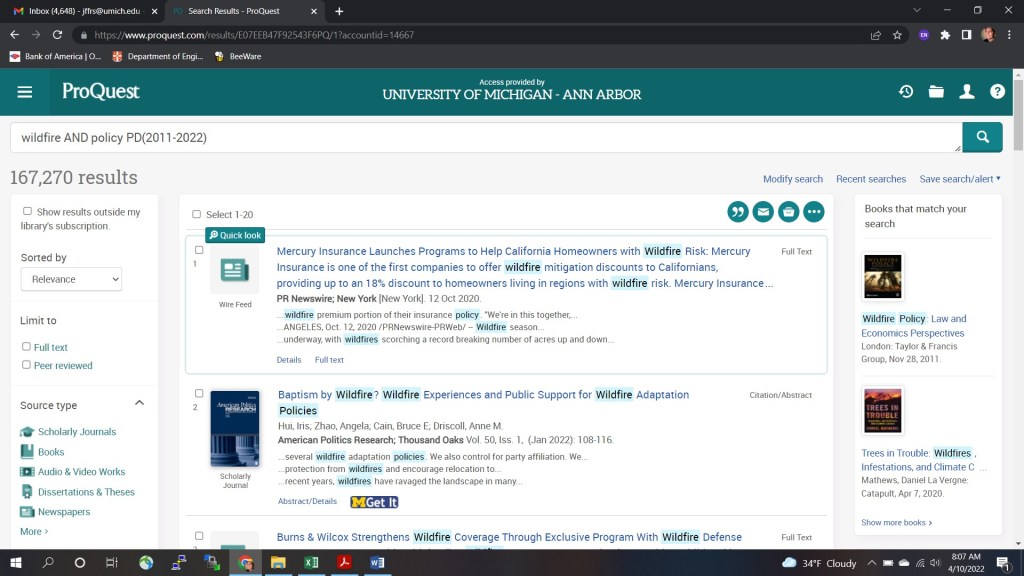The width and height of the screenshot is (1024, 576).
Task: Open the more actions ellipsis icon
Action: pyautogui.click(x=813, y=211)
